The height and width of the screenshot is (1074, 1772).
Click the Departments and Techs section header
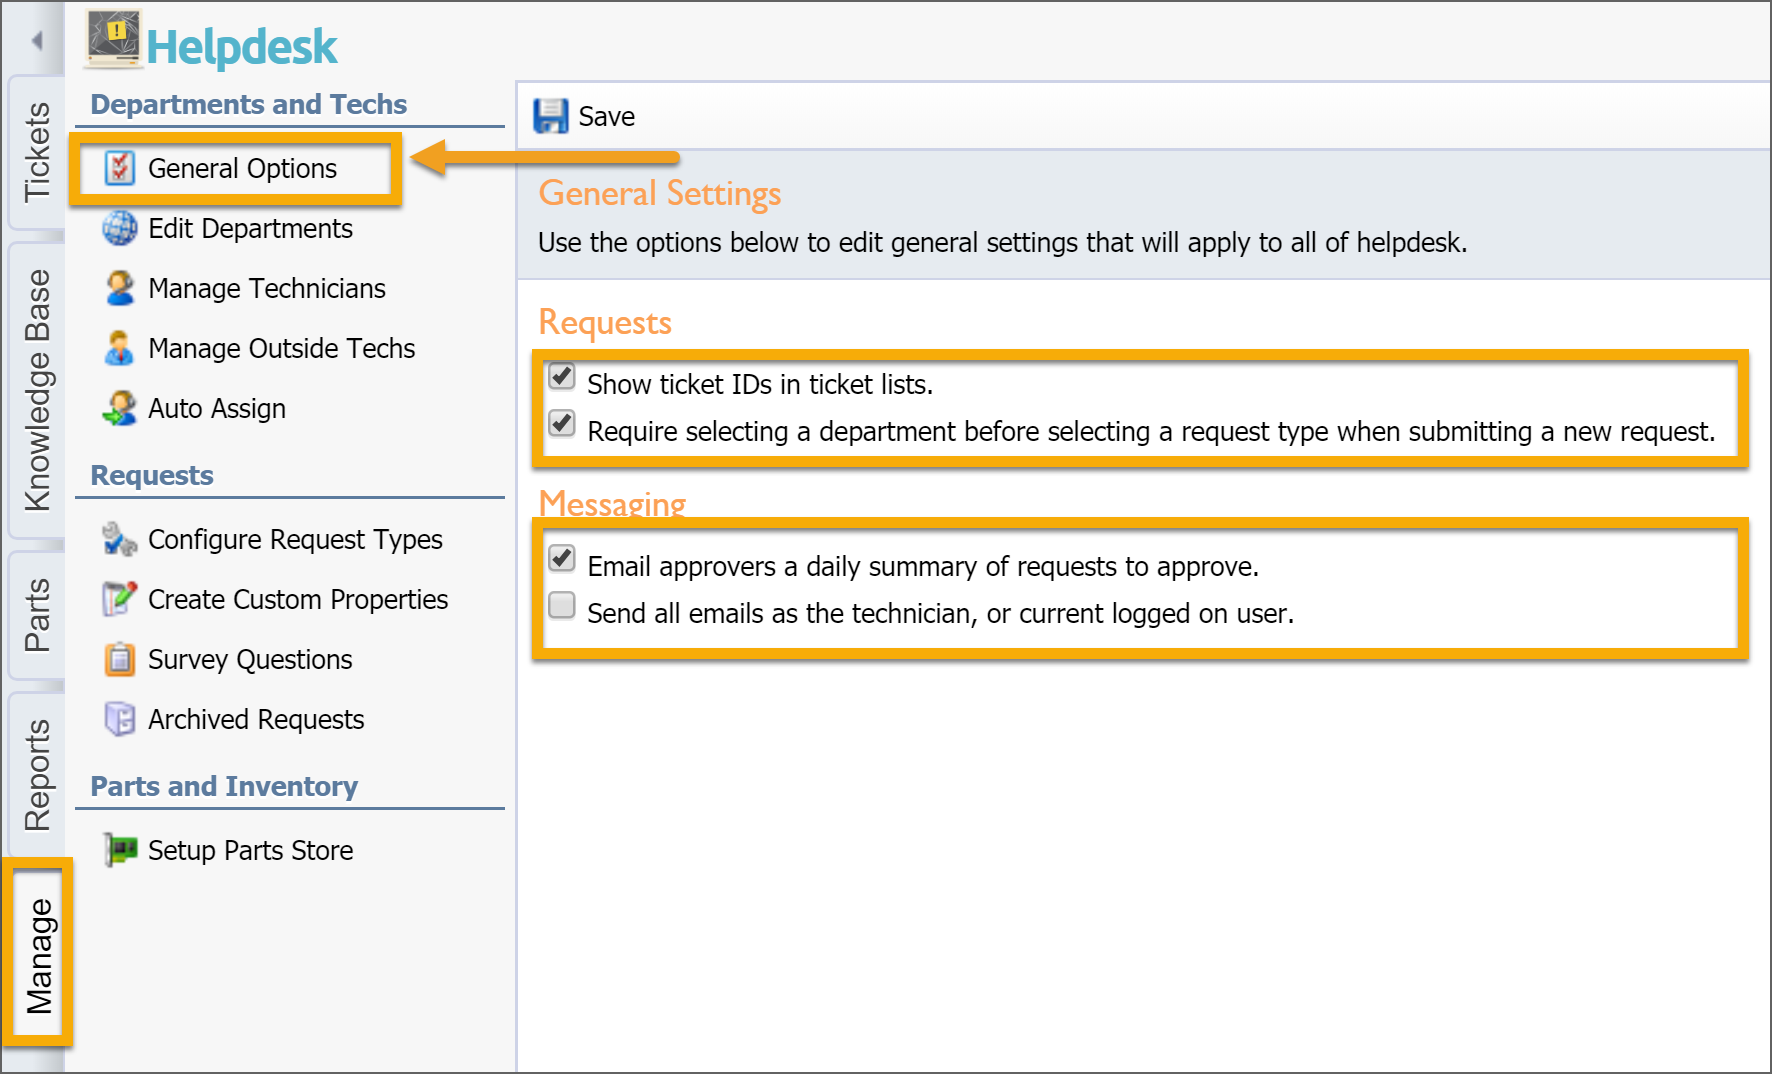[x=248, y=104]
